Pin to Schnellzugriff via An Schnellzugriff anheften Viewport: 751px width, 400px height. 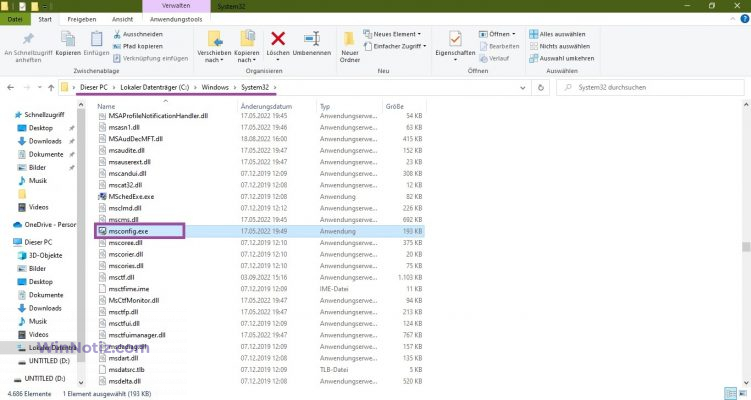tap(28, 47)
